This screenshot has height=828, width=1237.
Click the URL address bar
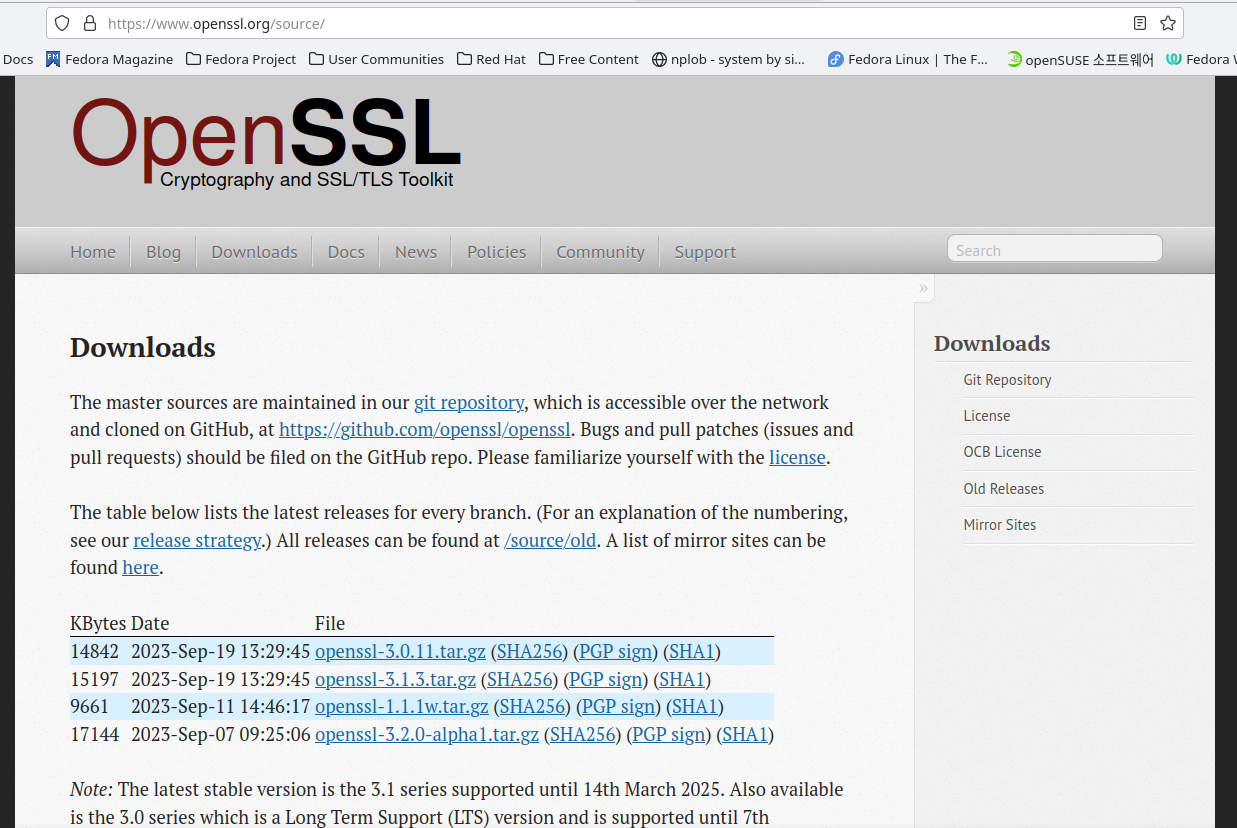615,23
